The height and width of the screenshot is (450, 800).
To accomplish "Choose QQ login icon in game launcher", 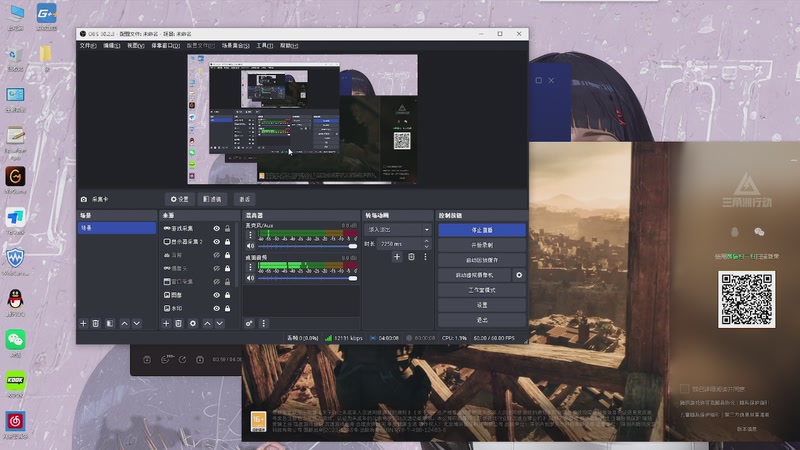I will click(735, 232).
